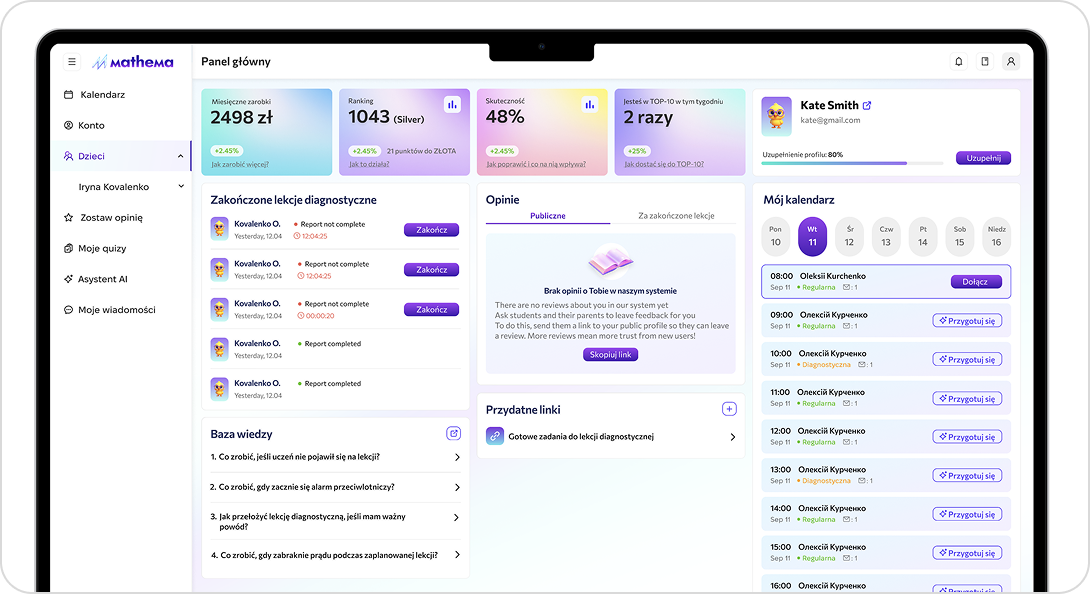Screen dimensions: 1090x594
Task: Open Skuteczność chart icon
Action: tap(589, 105)
